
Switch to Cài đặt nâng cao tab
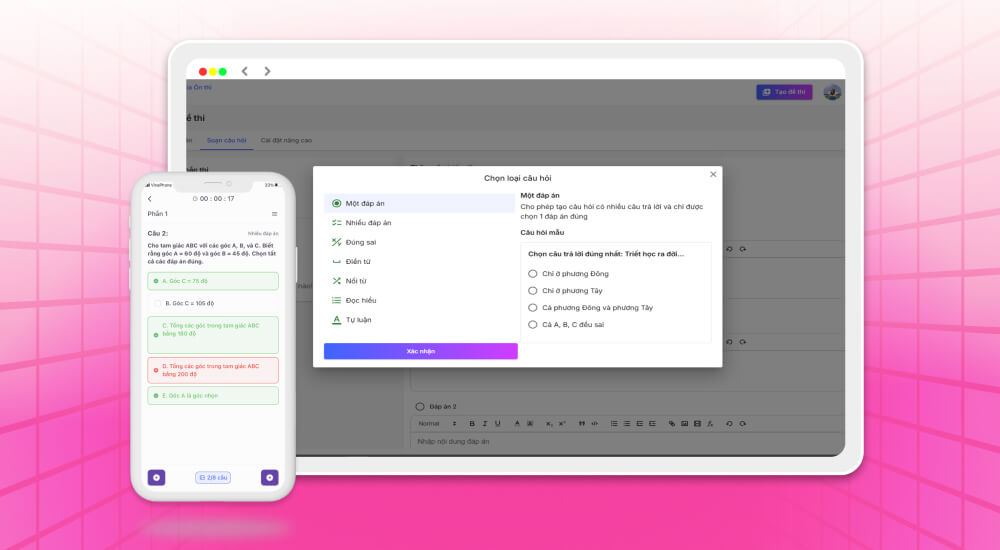click(x=286, y=140)
